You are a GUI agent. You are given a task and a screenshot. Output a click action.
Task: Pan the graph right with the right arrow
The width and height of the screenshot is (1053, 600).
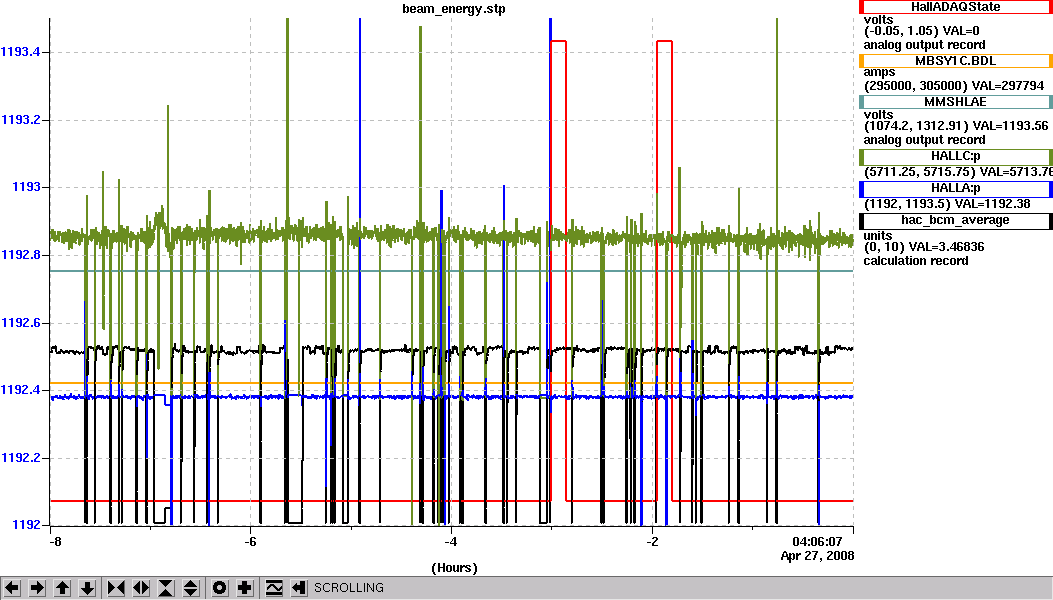(x=37, y=588)
